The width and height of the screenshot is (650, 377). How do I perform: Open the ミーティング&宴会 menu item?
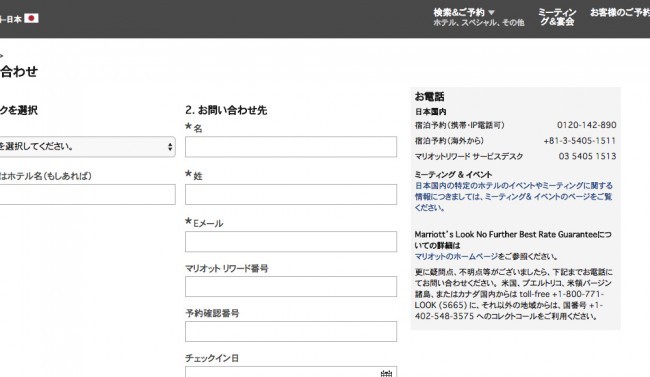tap(557, 17)
